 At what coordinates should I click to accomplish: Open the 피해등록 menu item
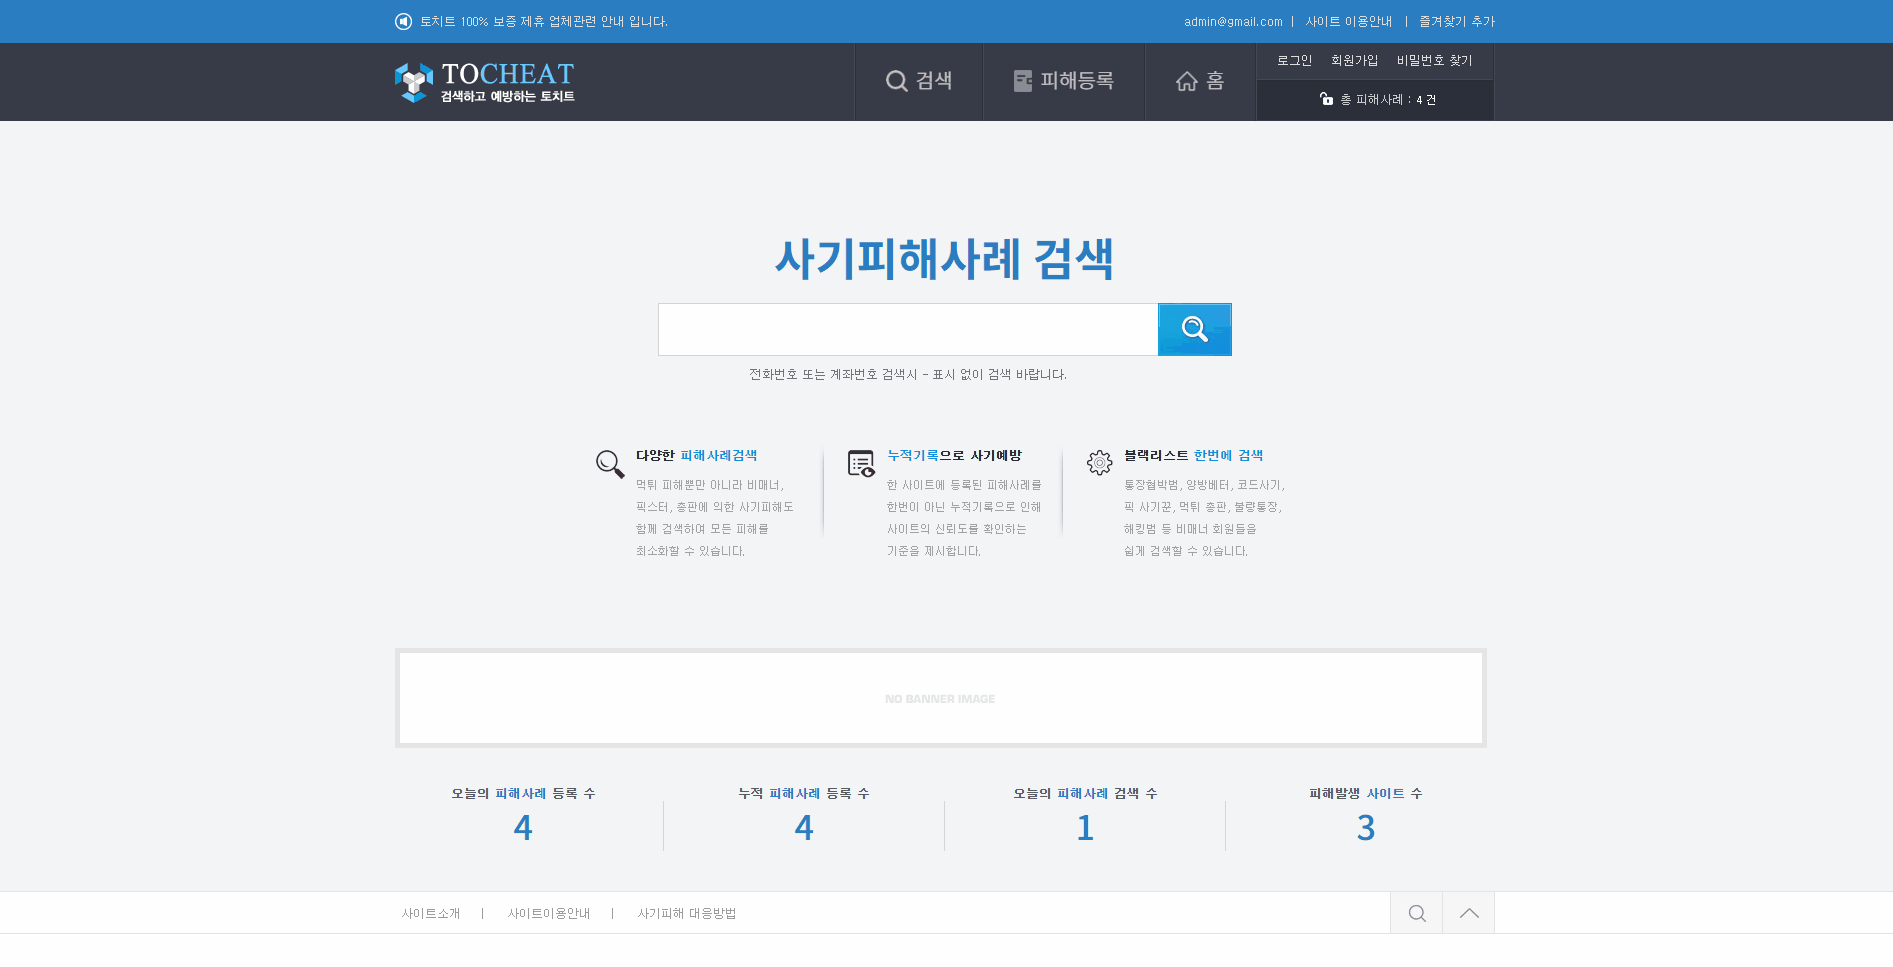click(1063, 81)
